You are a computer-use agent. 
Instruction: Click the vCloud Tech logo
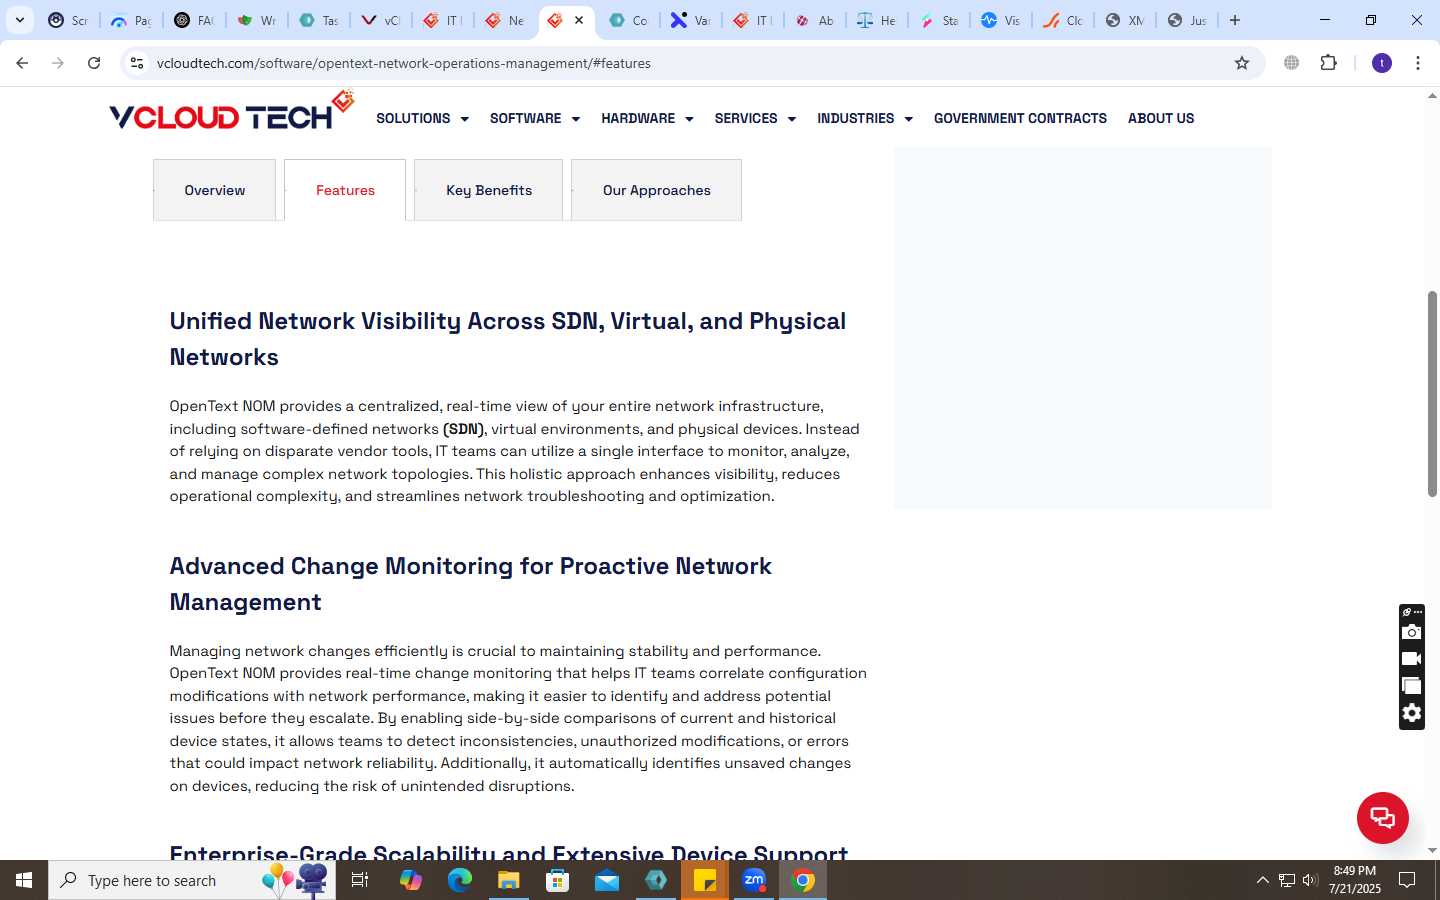coord(232,112)
